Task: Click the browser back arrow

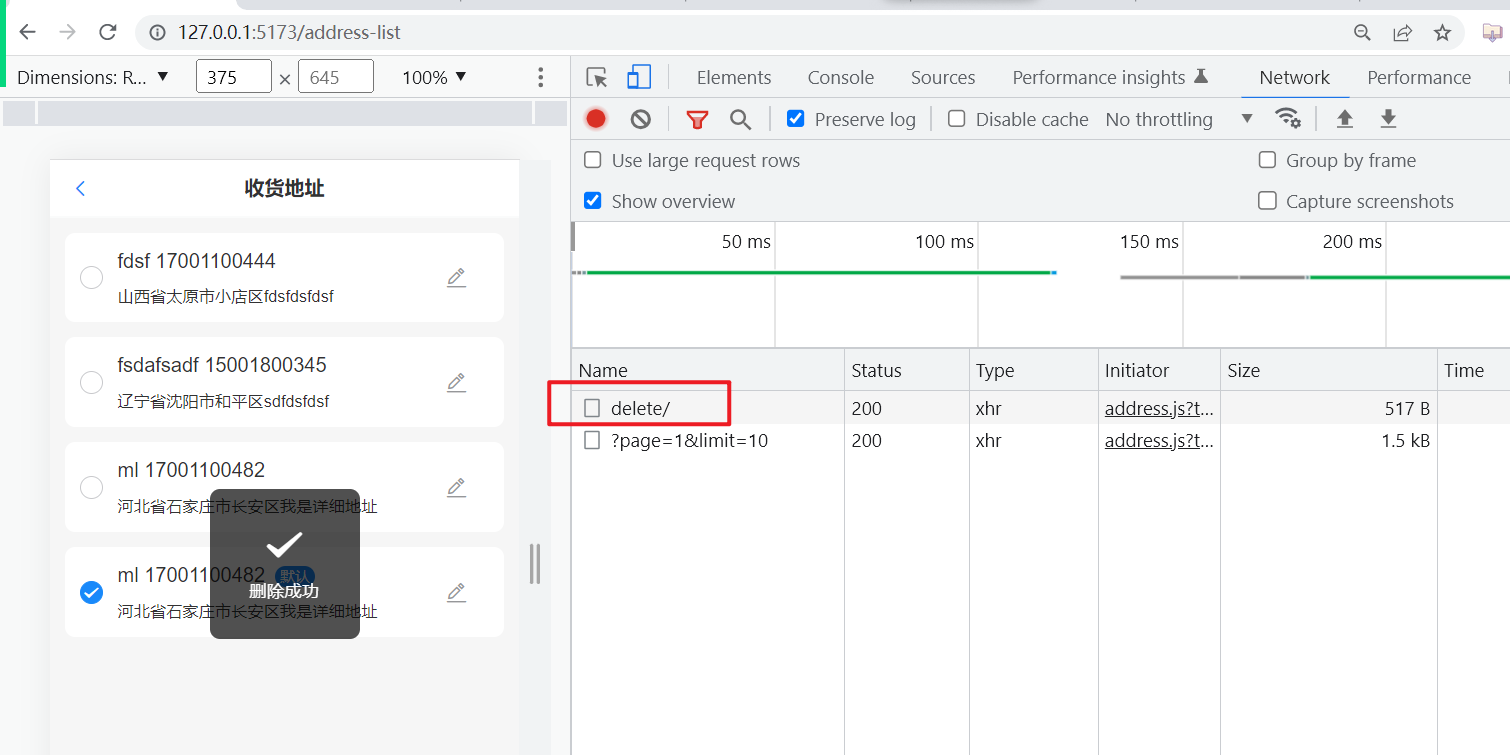Action: pos(27,32)
